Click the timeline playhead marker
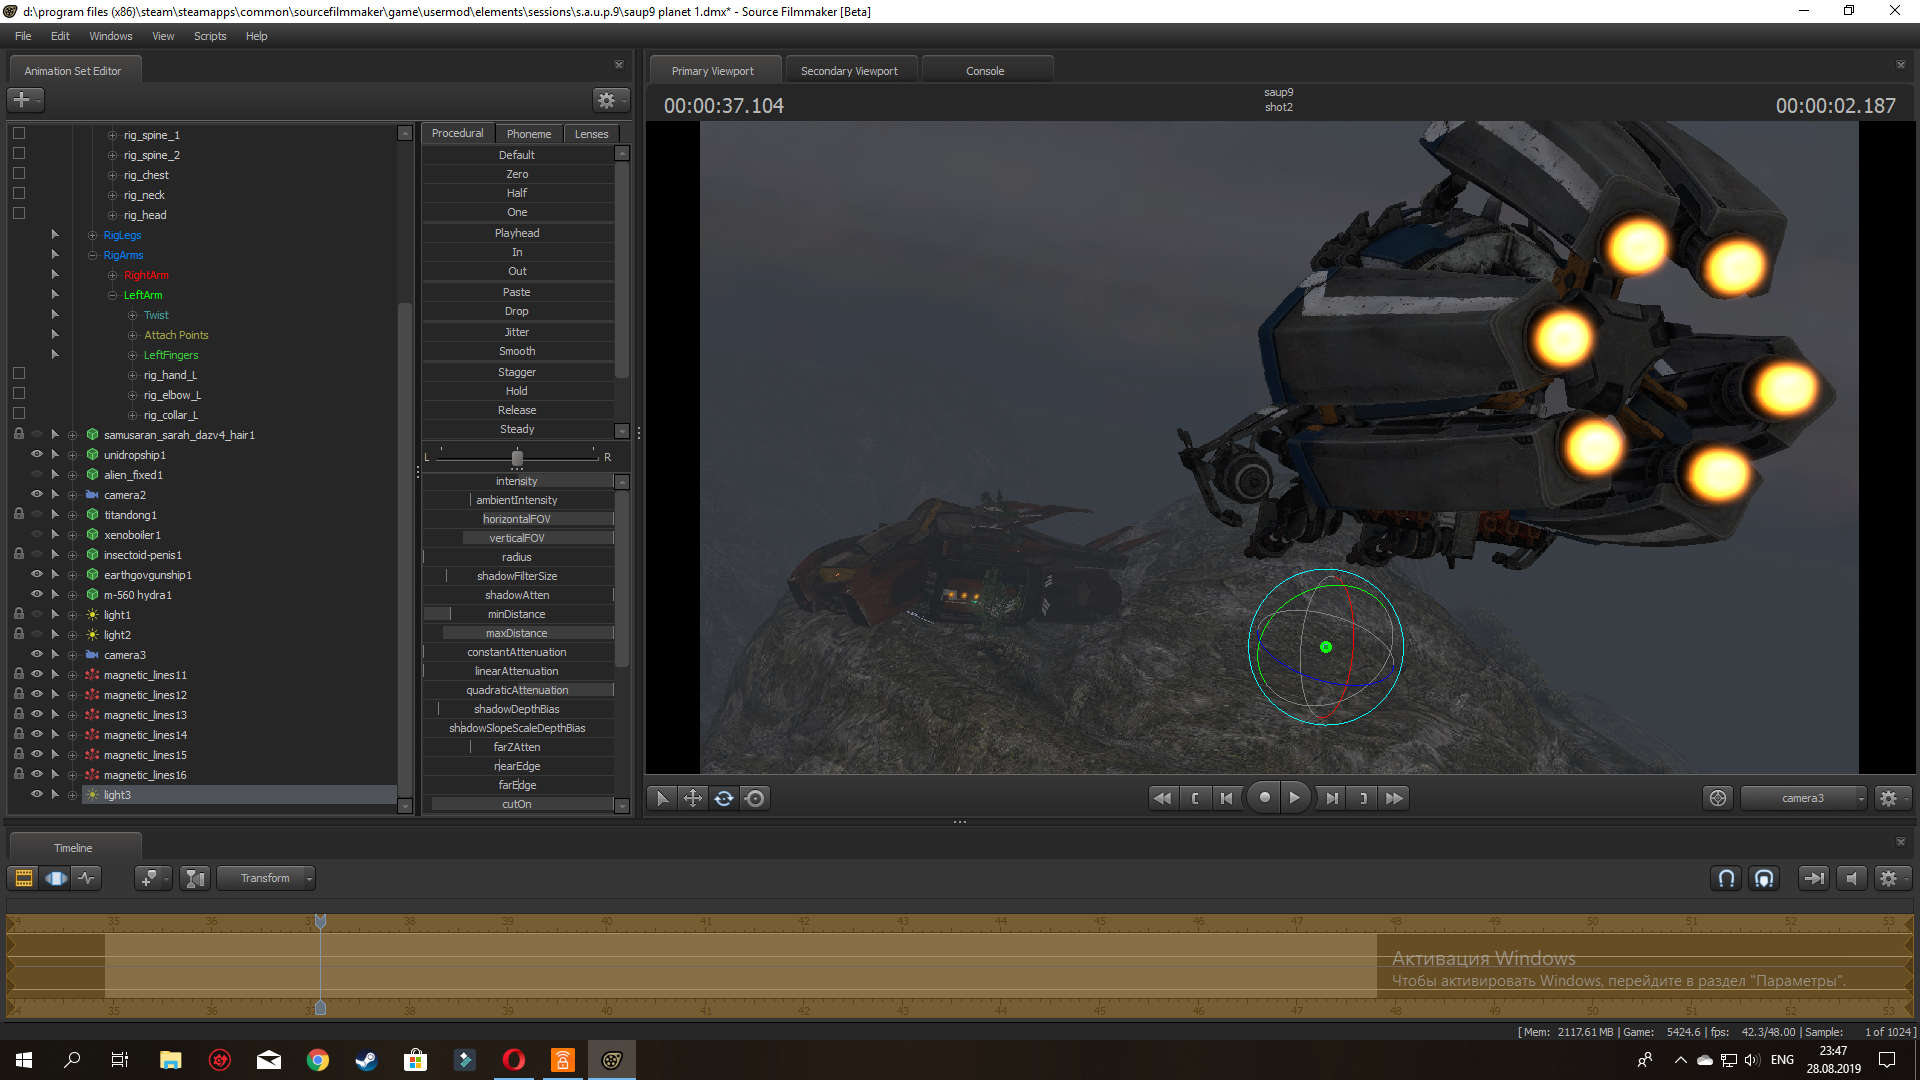The width and height of the screenshot is (1920, 1080). (320, 921)
